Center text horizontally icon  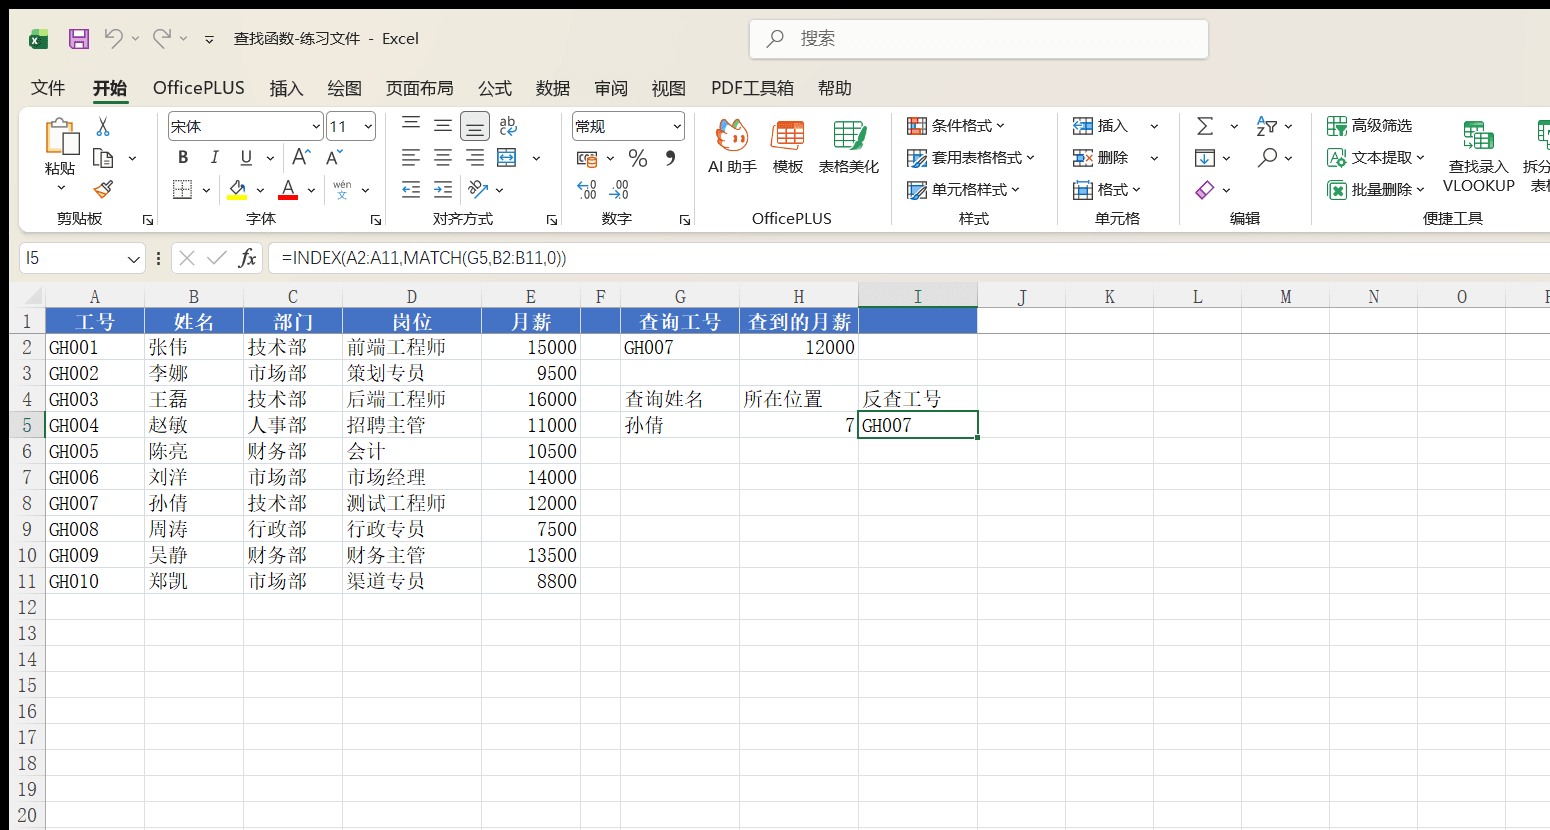[443, 158]
